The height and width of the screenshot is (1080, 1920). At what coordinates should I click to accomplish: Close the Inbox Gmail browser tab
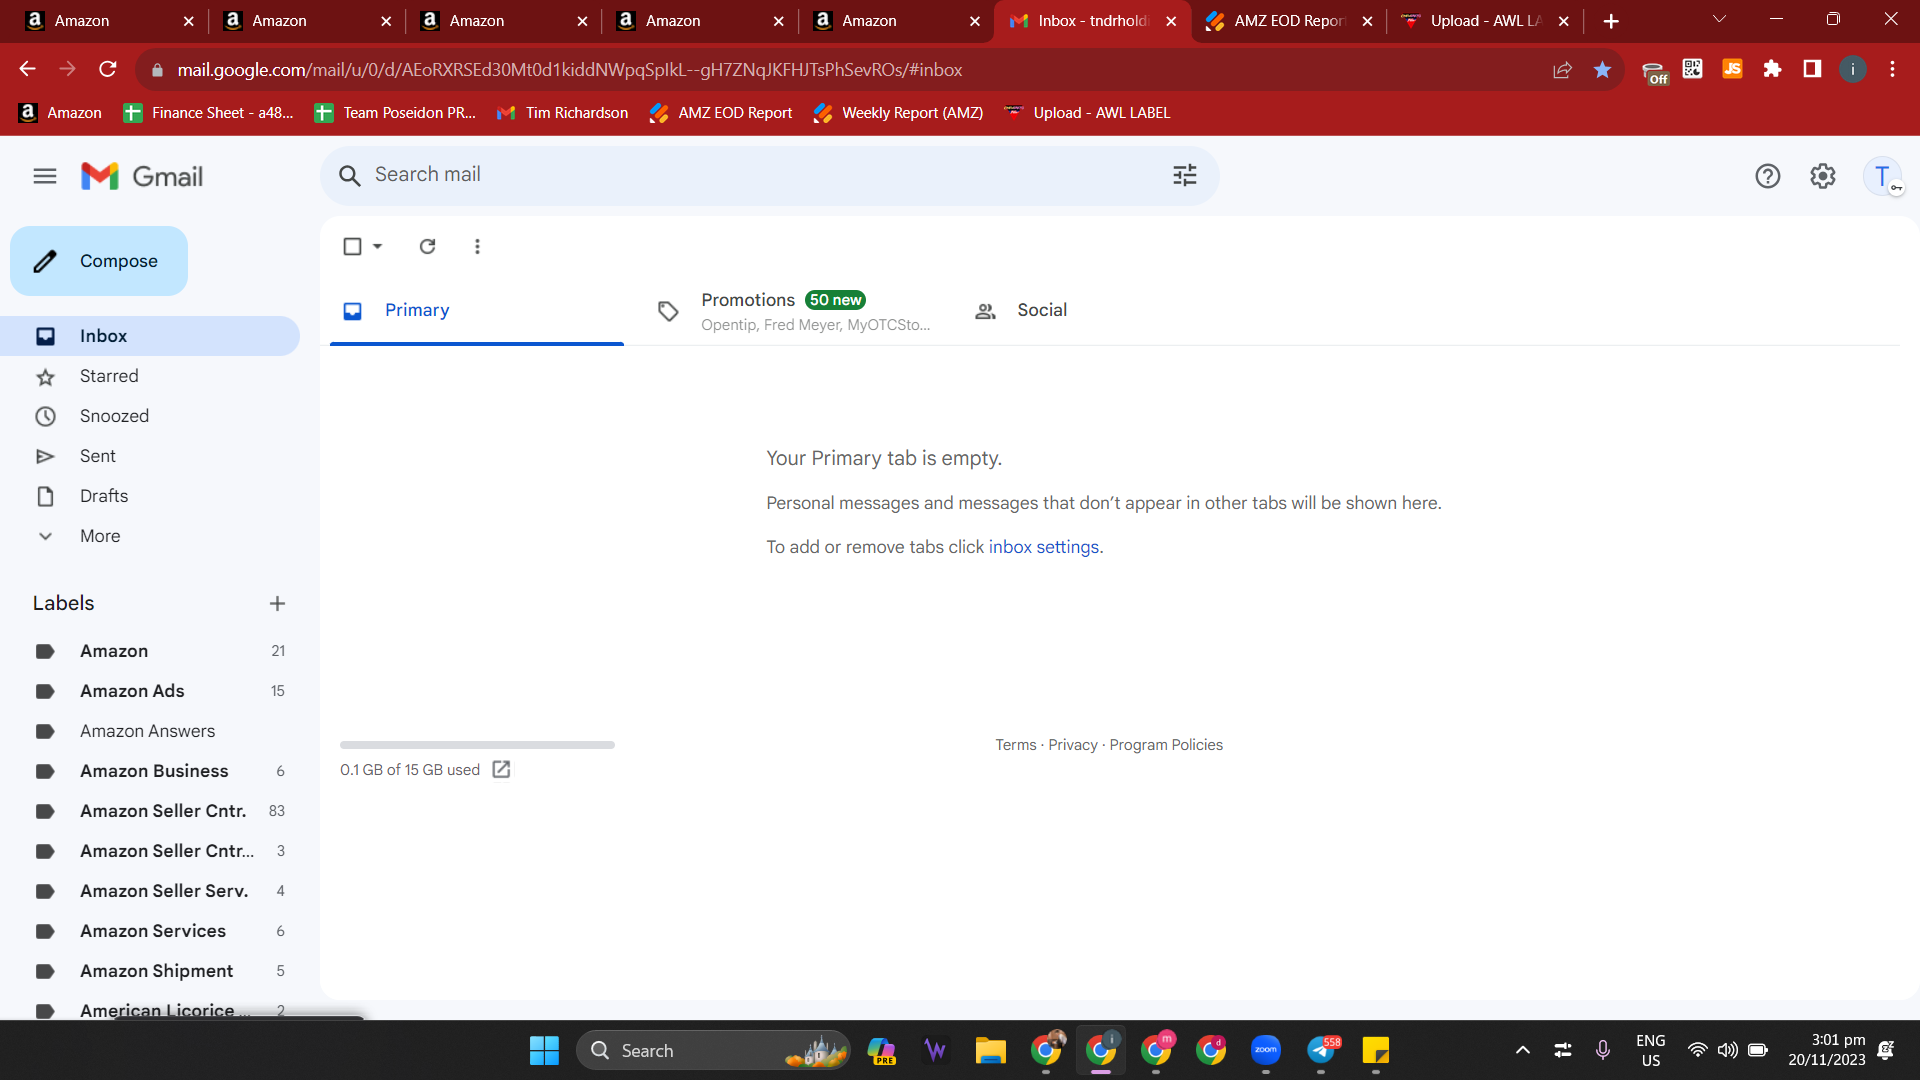pos(1171,21)
